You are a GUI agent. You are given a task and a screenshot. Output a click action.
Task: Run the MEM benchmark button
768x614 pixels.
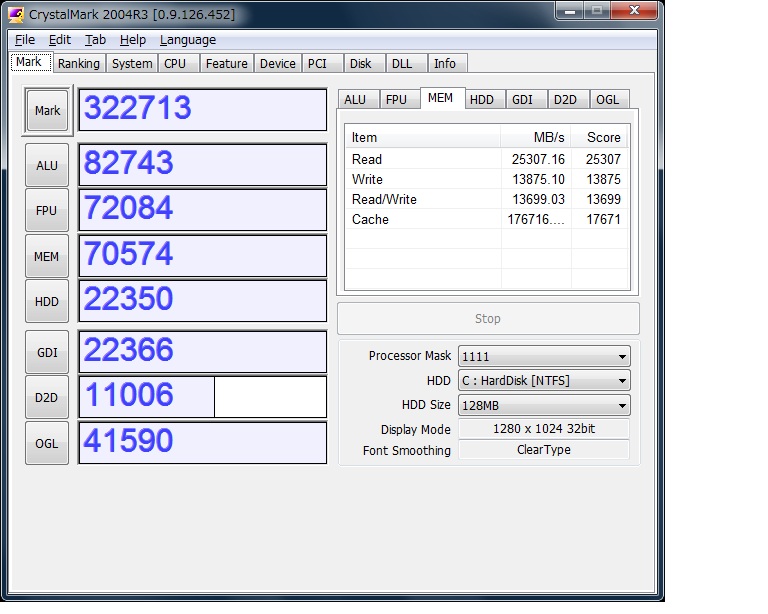47,256
